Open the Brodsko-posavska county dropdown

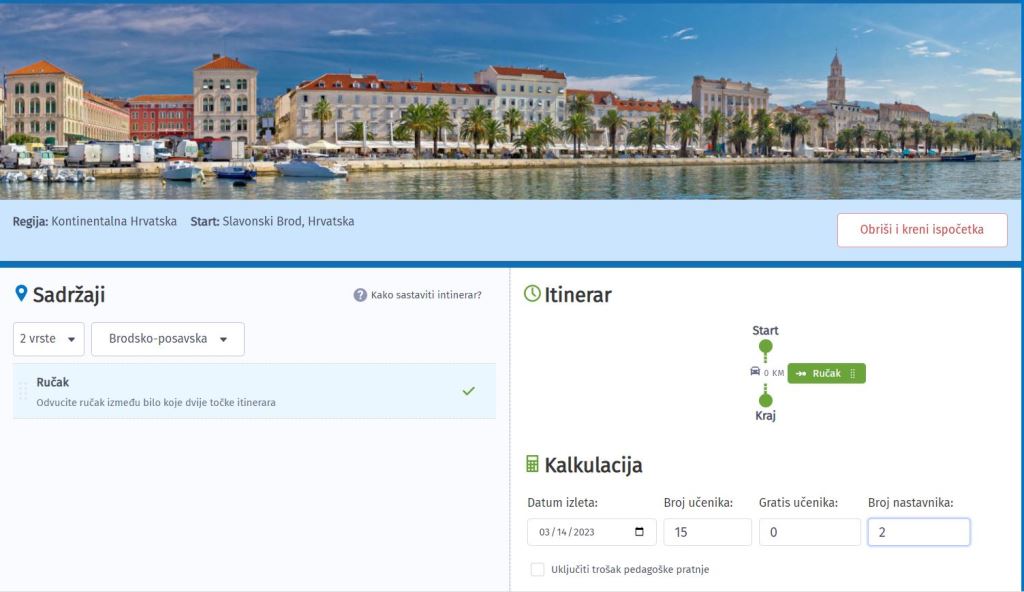pos(168,339)
